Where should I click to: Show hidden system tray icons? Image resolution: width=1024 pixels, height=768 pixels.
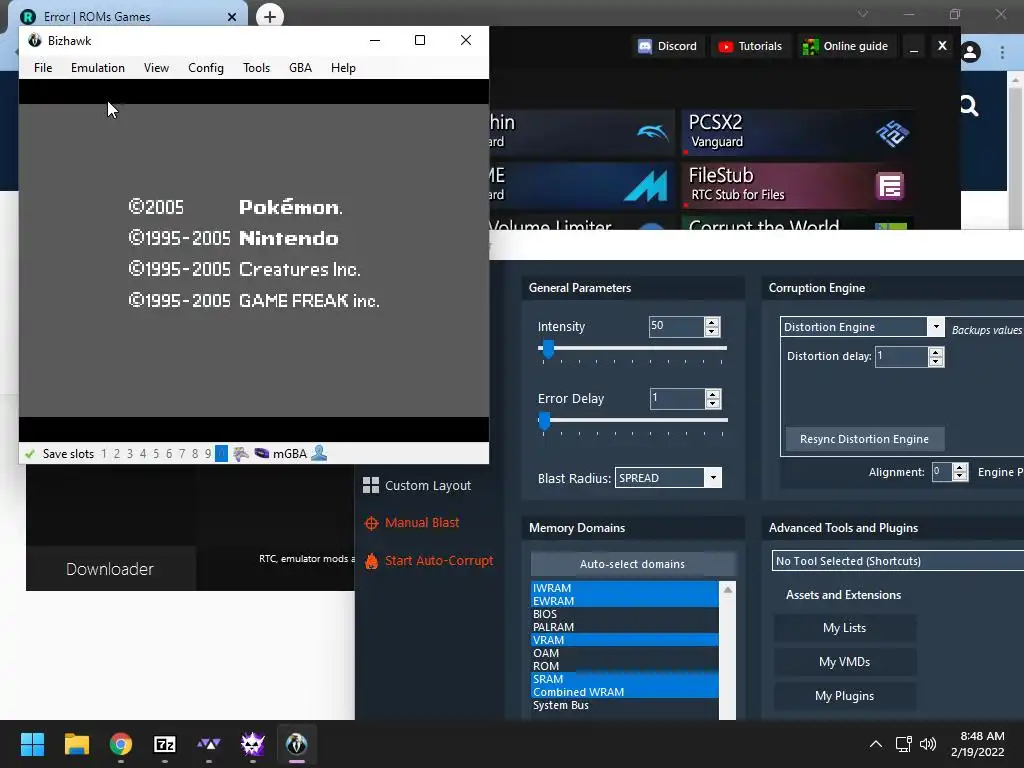coord(876,744)
